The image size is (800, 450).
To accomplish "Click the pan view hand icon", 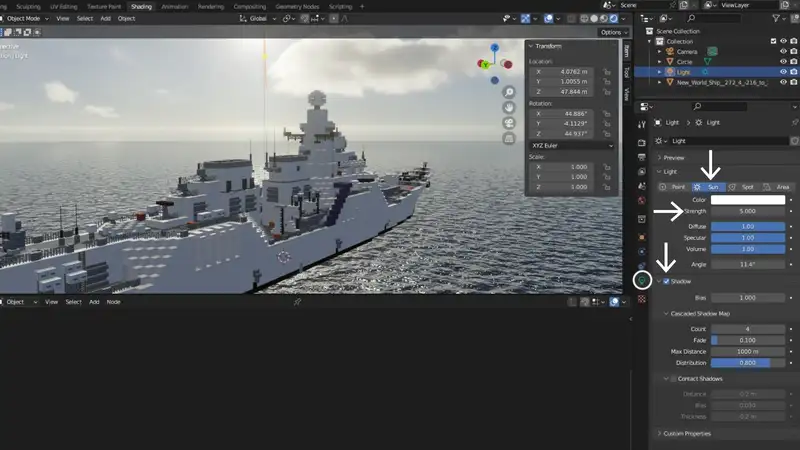I will click(509, 107).
